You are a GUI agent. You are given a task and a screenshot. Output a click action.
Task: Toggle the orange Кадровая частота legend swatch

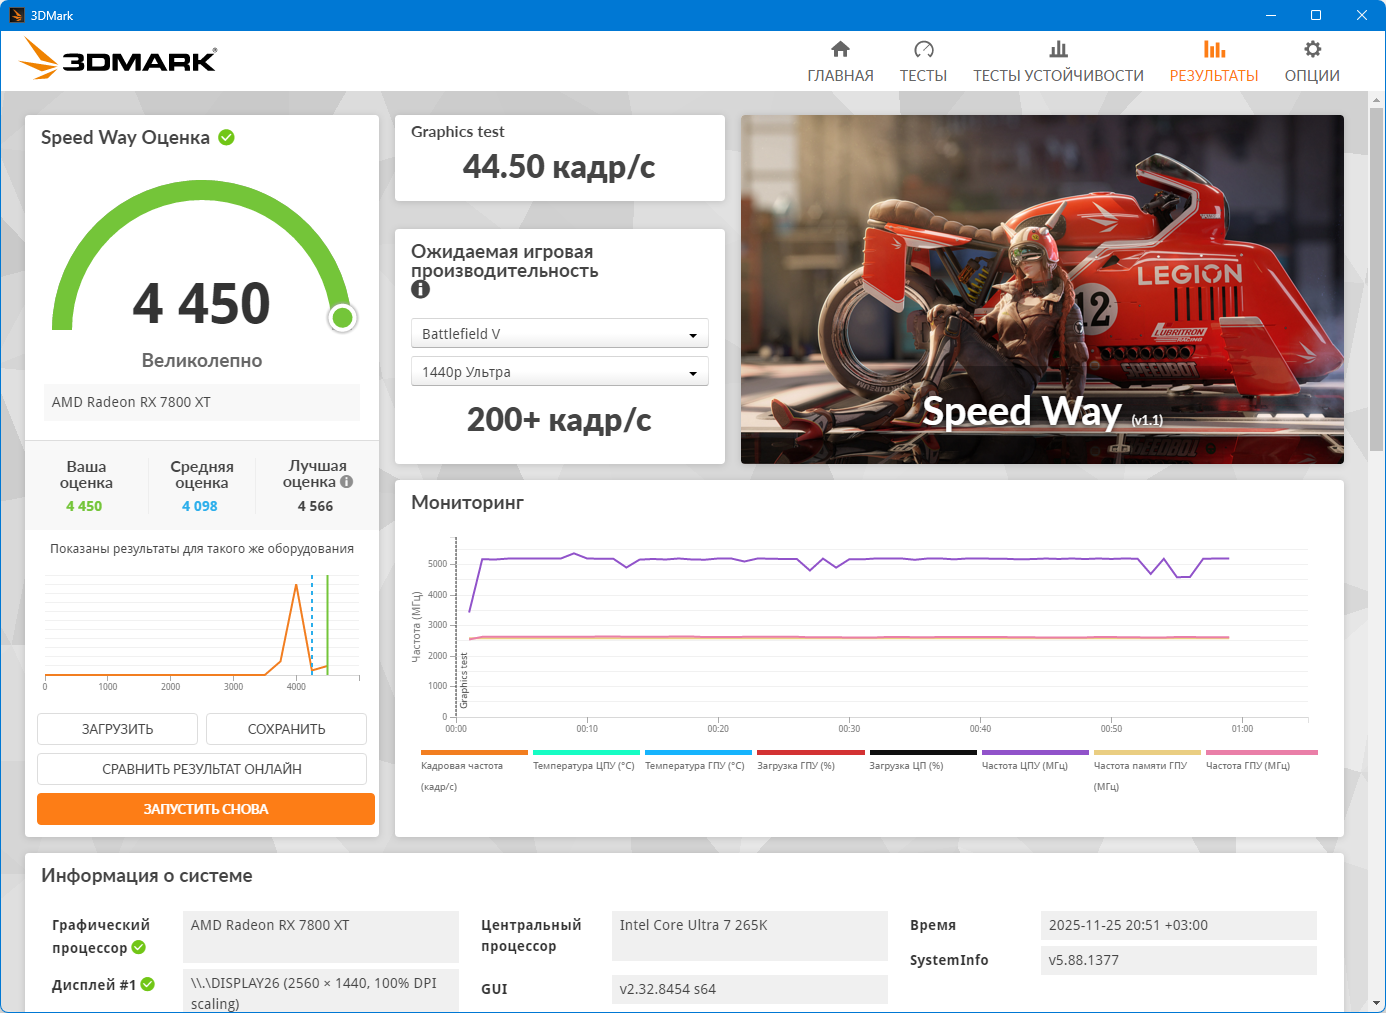coord(474,753)
